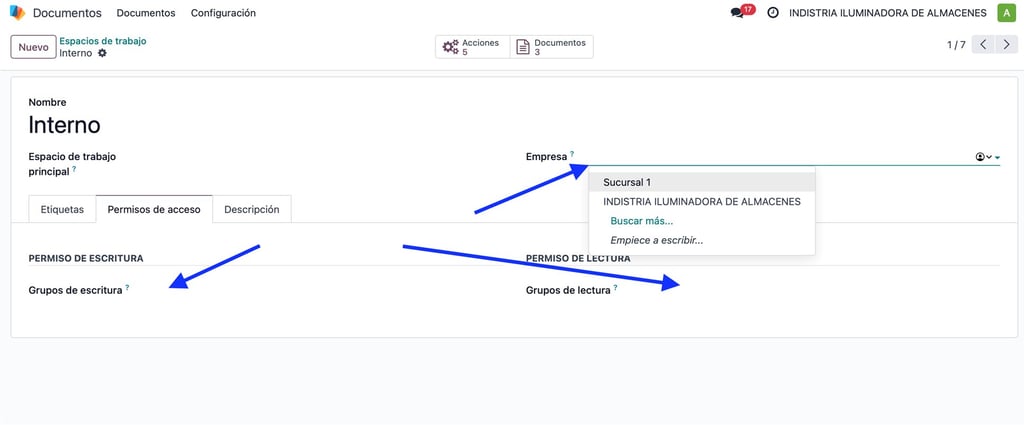Click the Acciones gears smart button
The width and height of the screenshot is (1024, 425).
coord(472,47)
